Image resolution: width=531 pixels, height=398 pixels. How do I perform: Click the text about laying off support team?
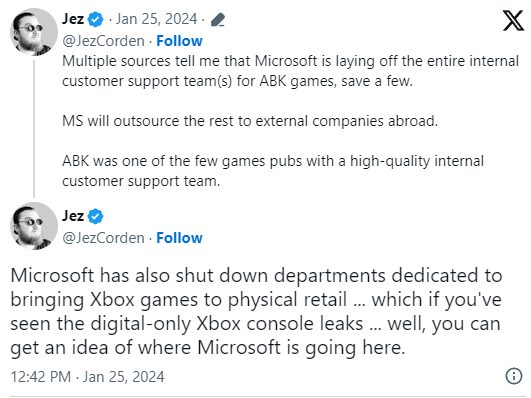(290, 71)
